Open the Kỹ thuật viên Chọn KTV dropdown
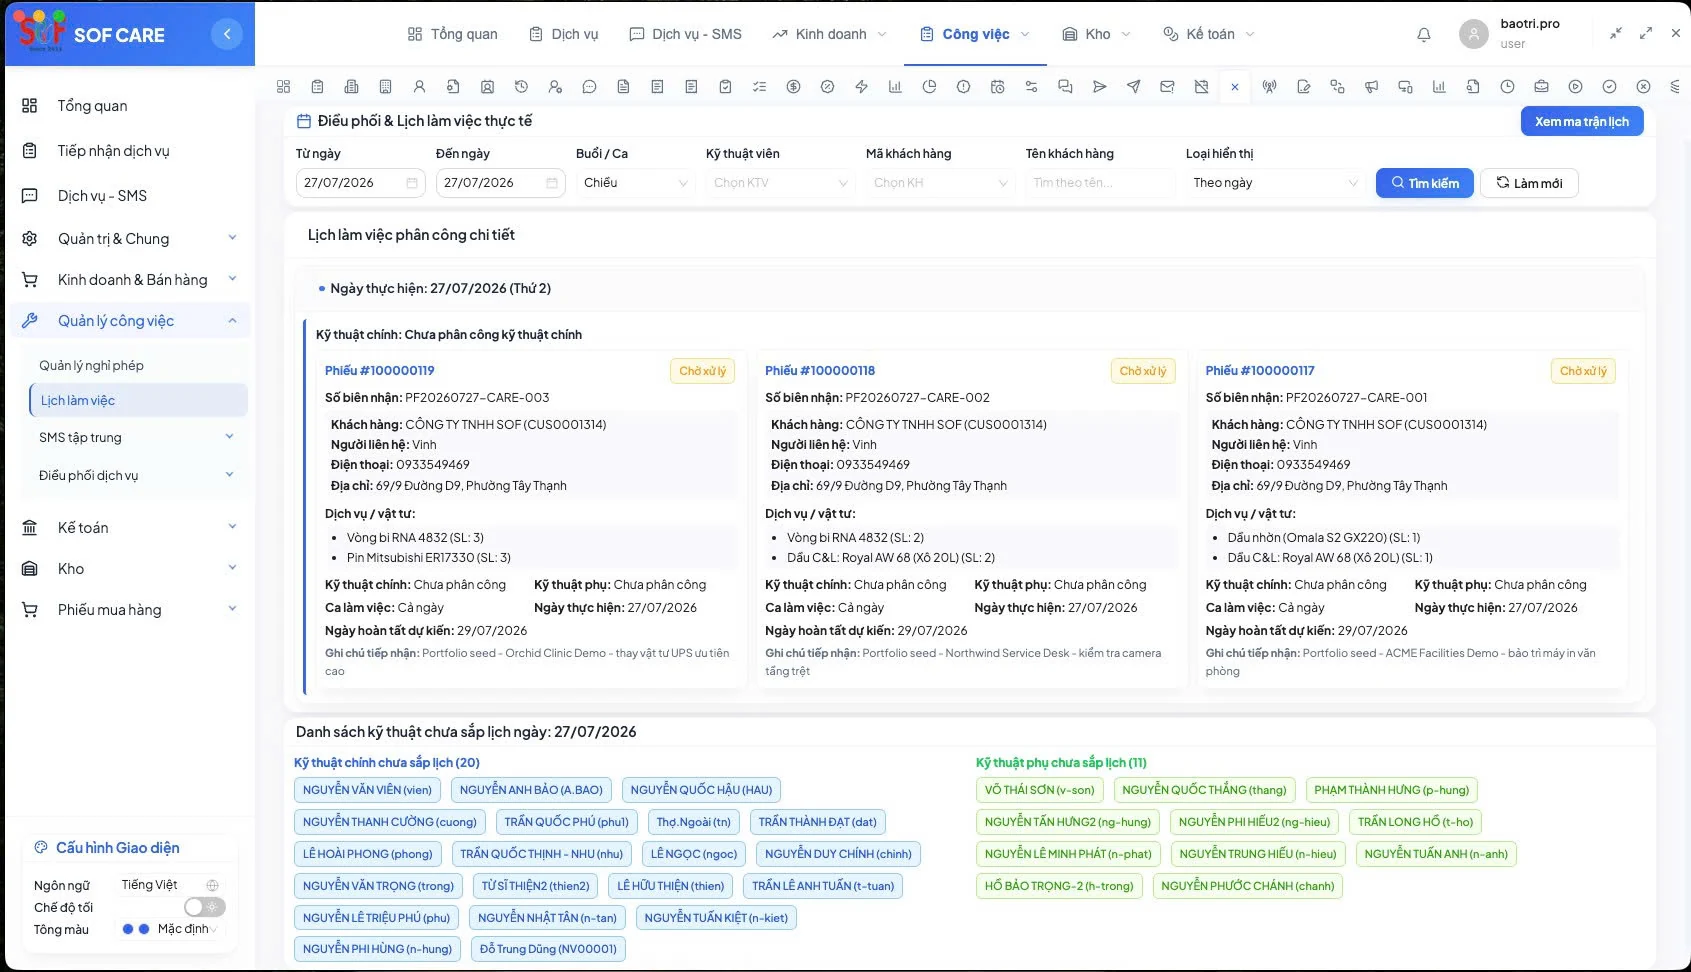 pos(780,183)
